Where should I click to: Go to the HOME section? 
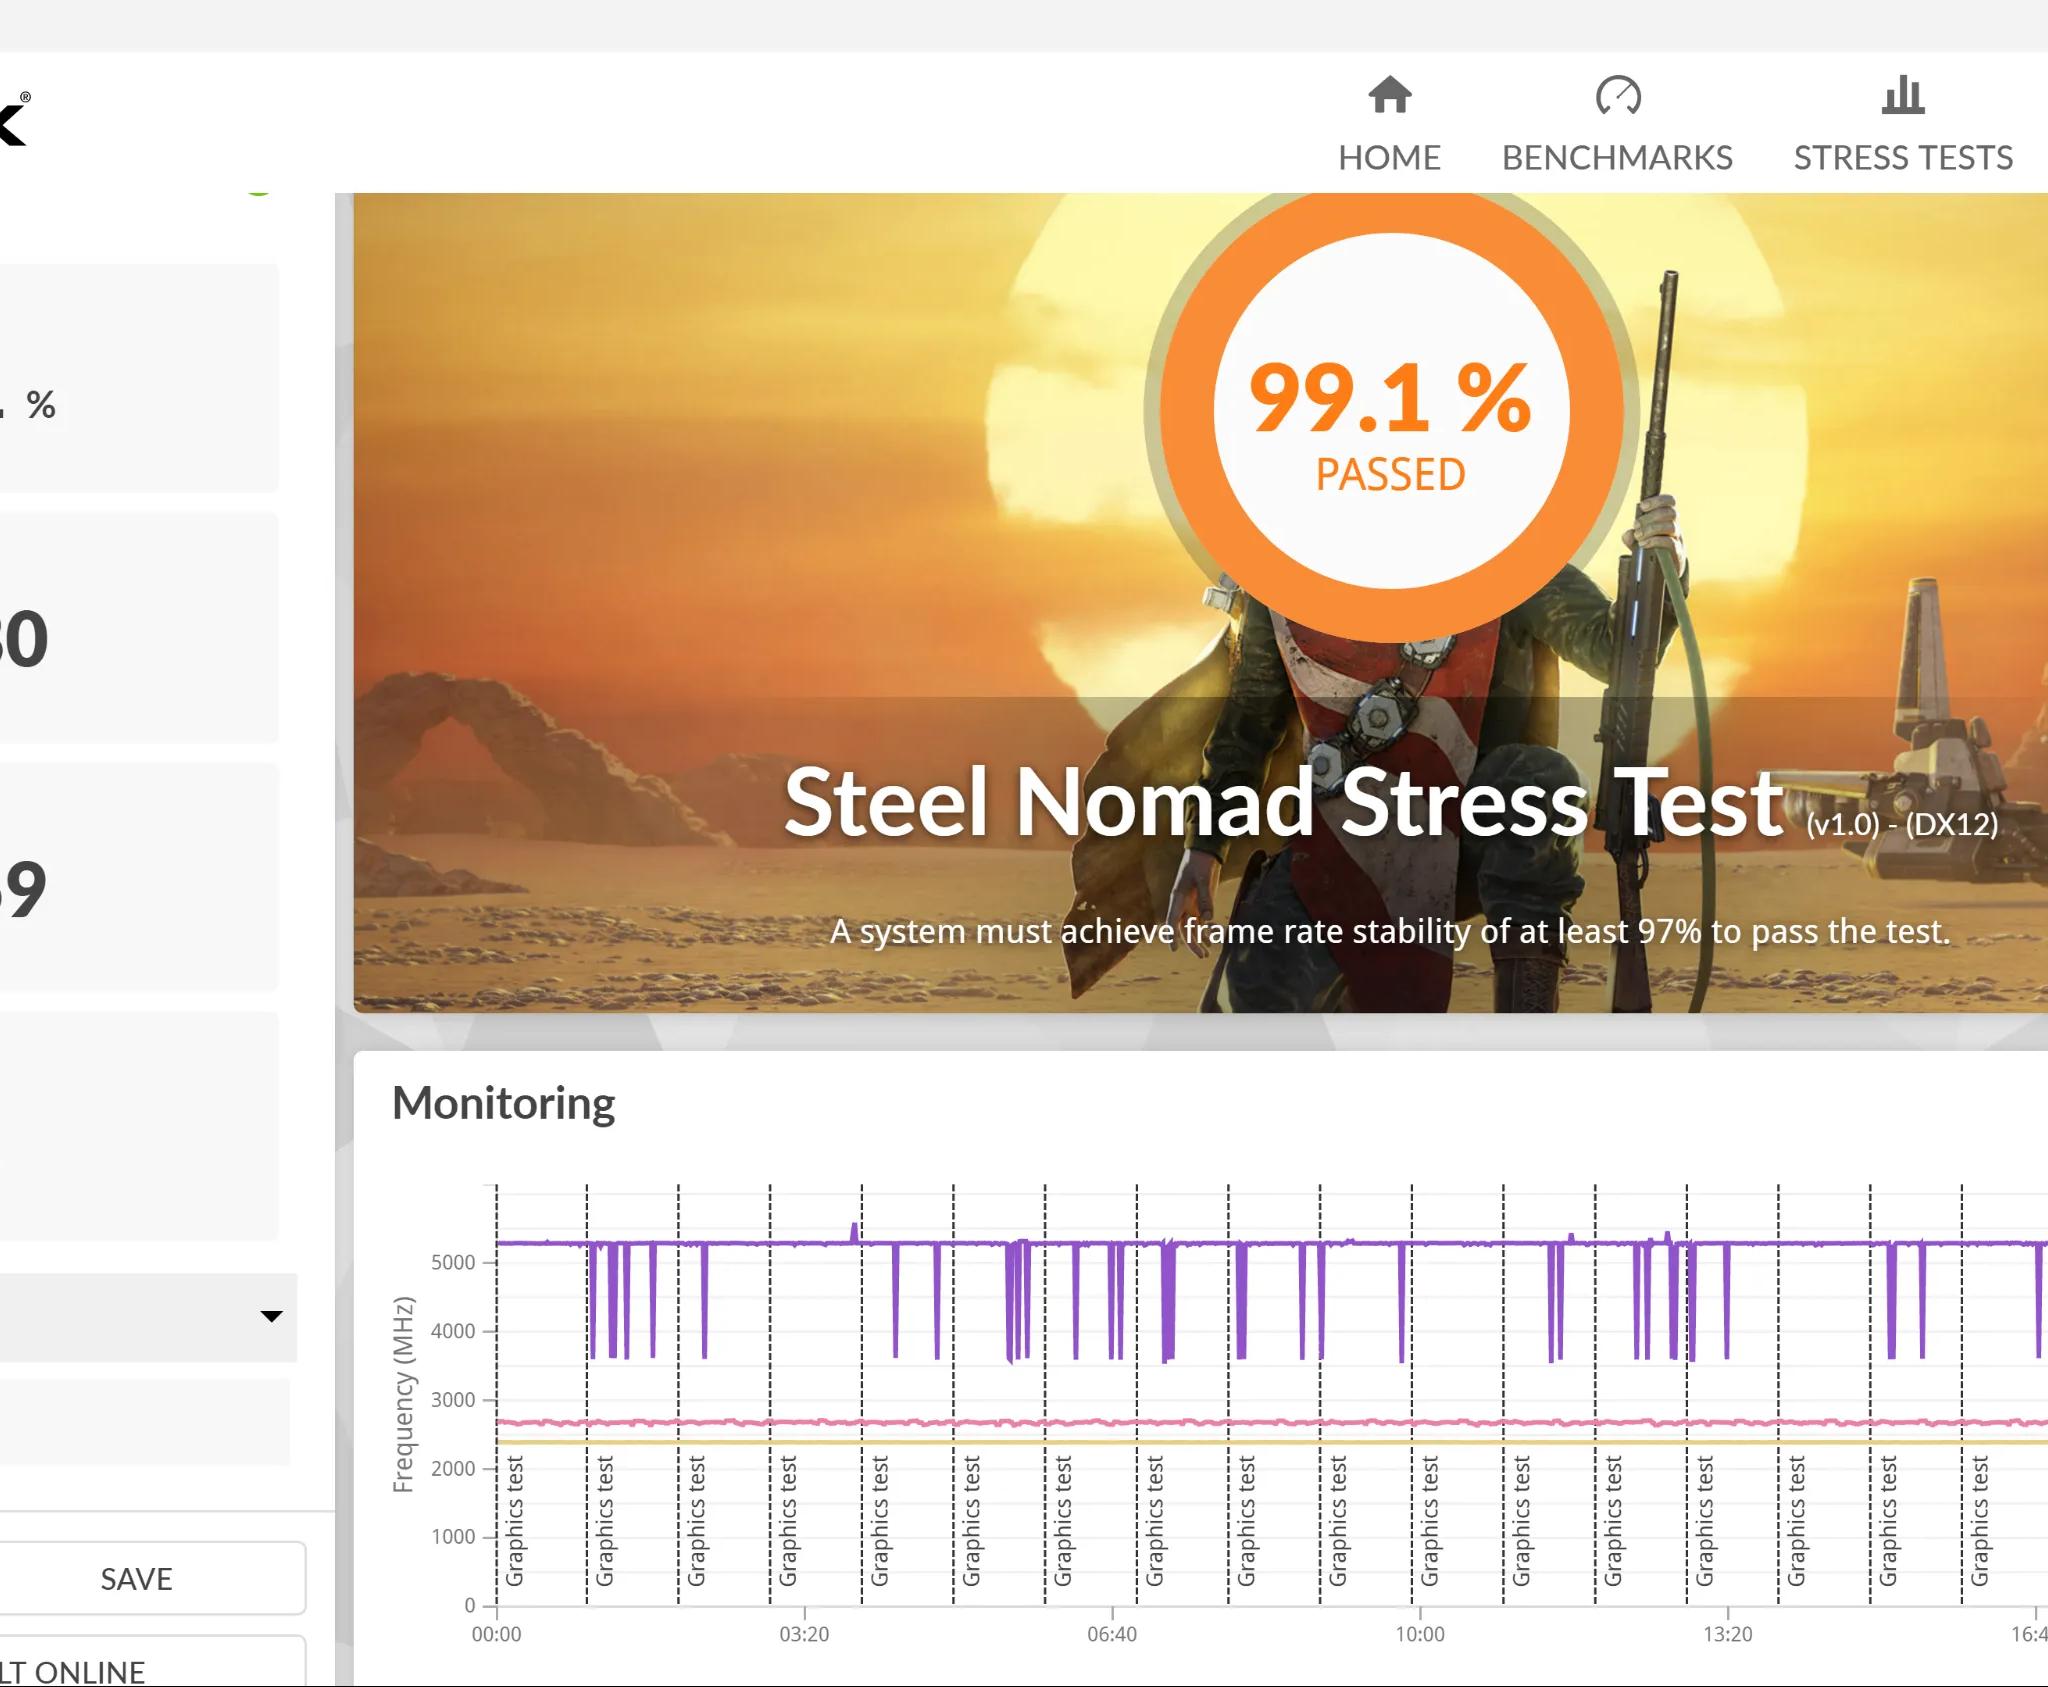click(1389, 124)
